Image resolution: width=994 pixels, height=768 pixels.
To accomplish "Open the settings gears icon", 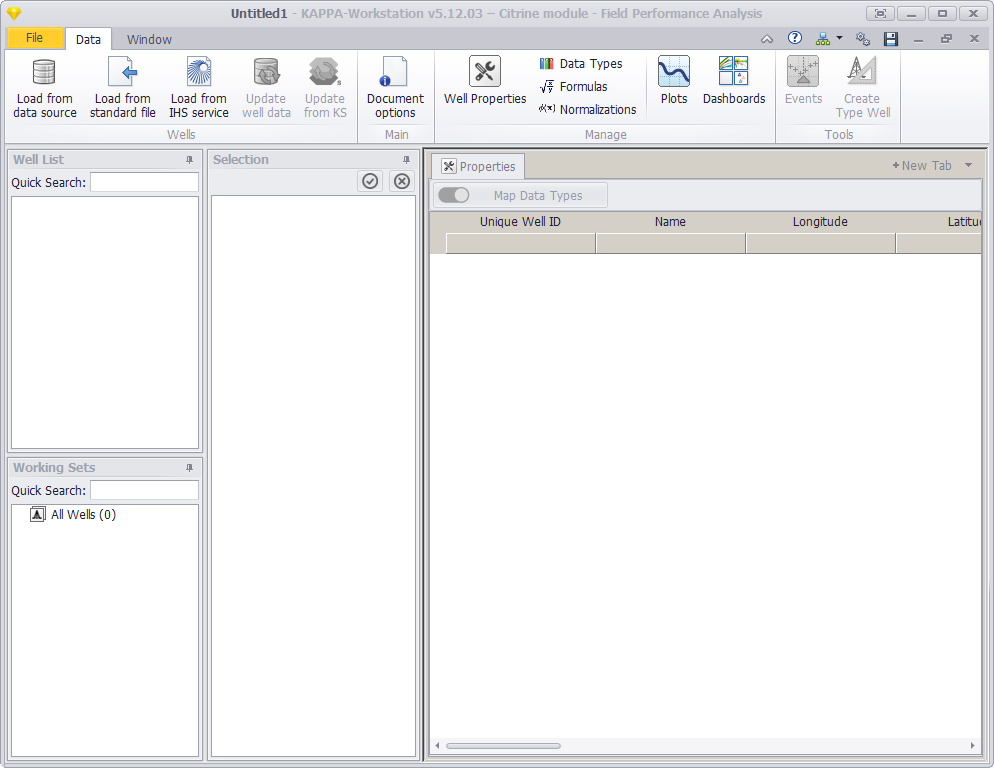I will pyautogui.click(x=862, y=39).
